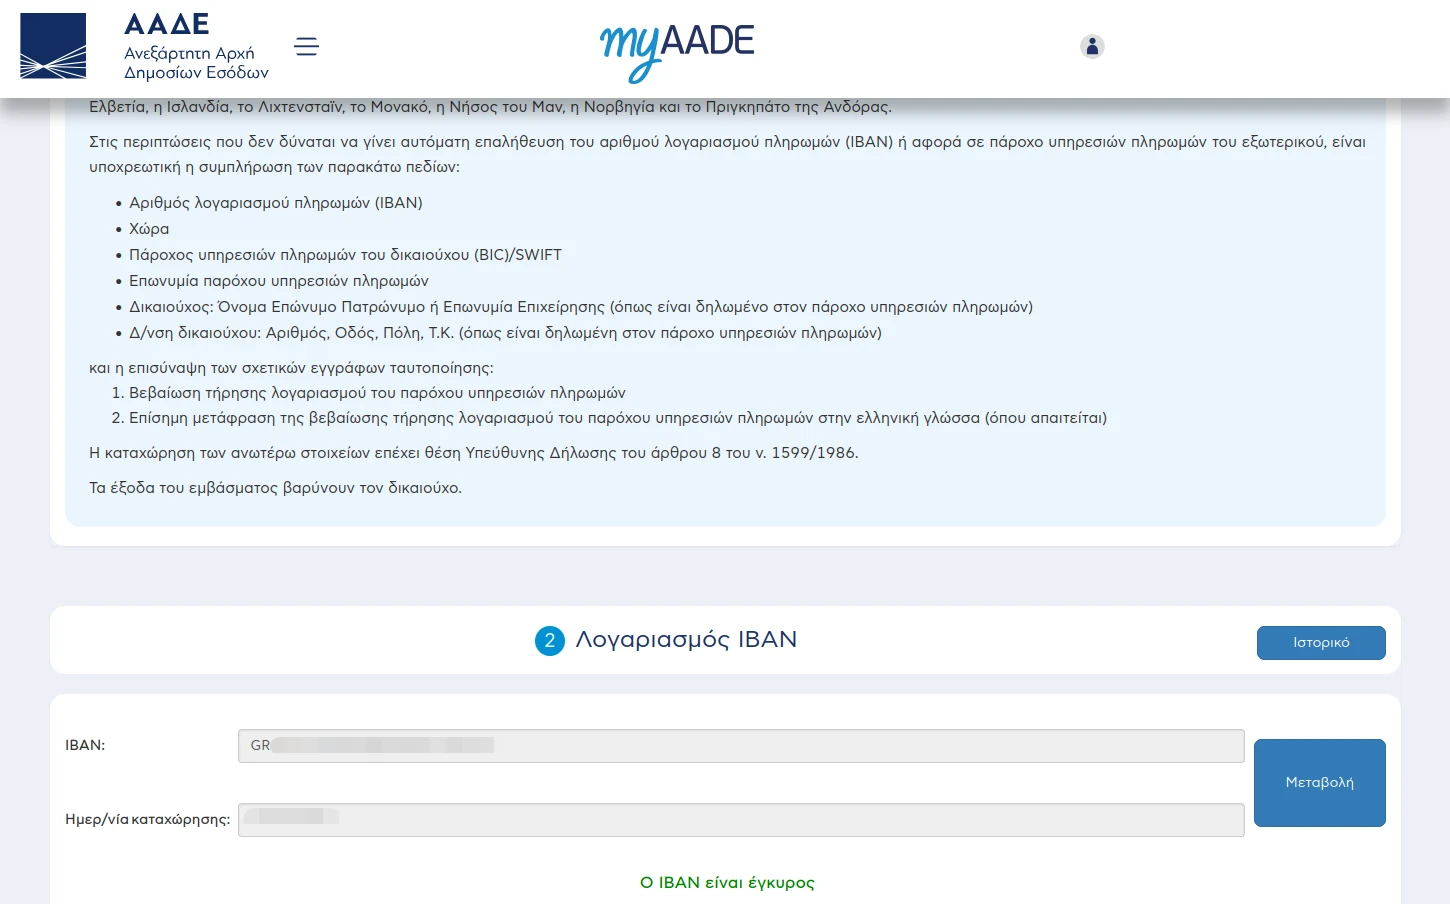Open the hamburger navigation menu

[x=306, y=46]
